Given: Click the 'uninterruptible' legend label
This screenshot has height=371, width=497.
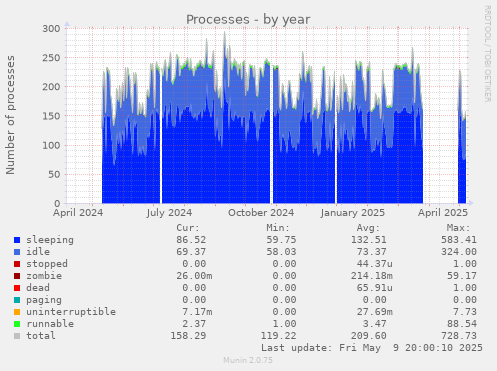Looking at the screenshot, I should (71, 312).
